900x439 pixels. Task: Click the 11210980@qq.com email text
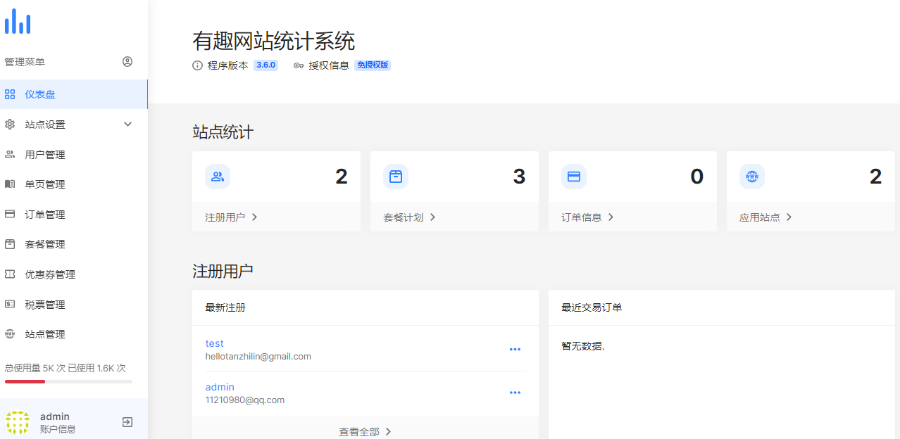(x=245, y=400)
